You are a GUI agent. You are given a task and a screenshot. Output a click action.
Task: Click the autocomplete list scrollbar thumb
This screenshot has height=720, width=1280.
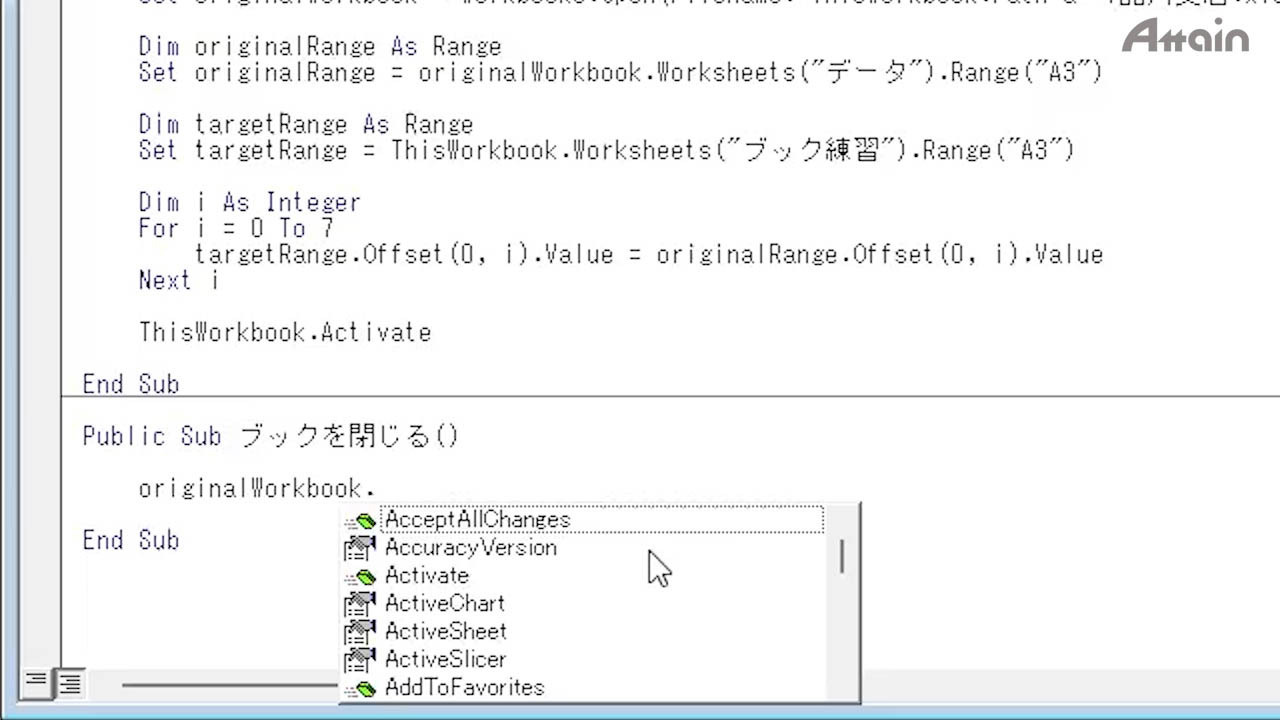pyautogui.click(x=842, y=556)
